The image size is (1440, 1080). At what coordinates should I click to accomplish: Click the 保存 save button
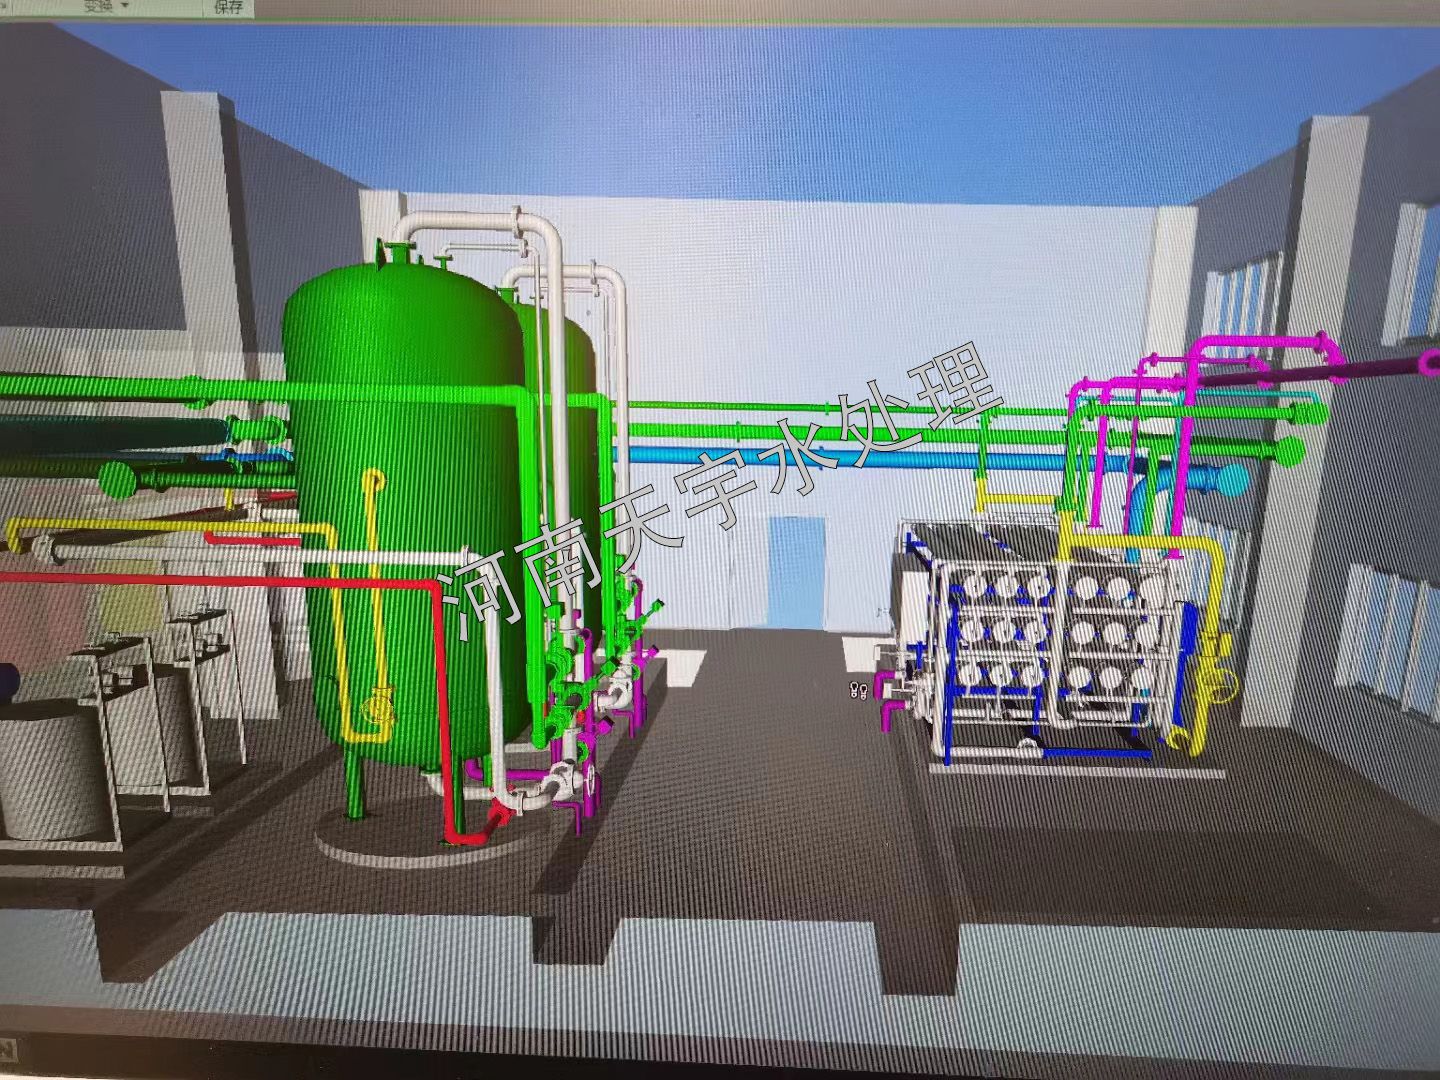click(228, 7)
